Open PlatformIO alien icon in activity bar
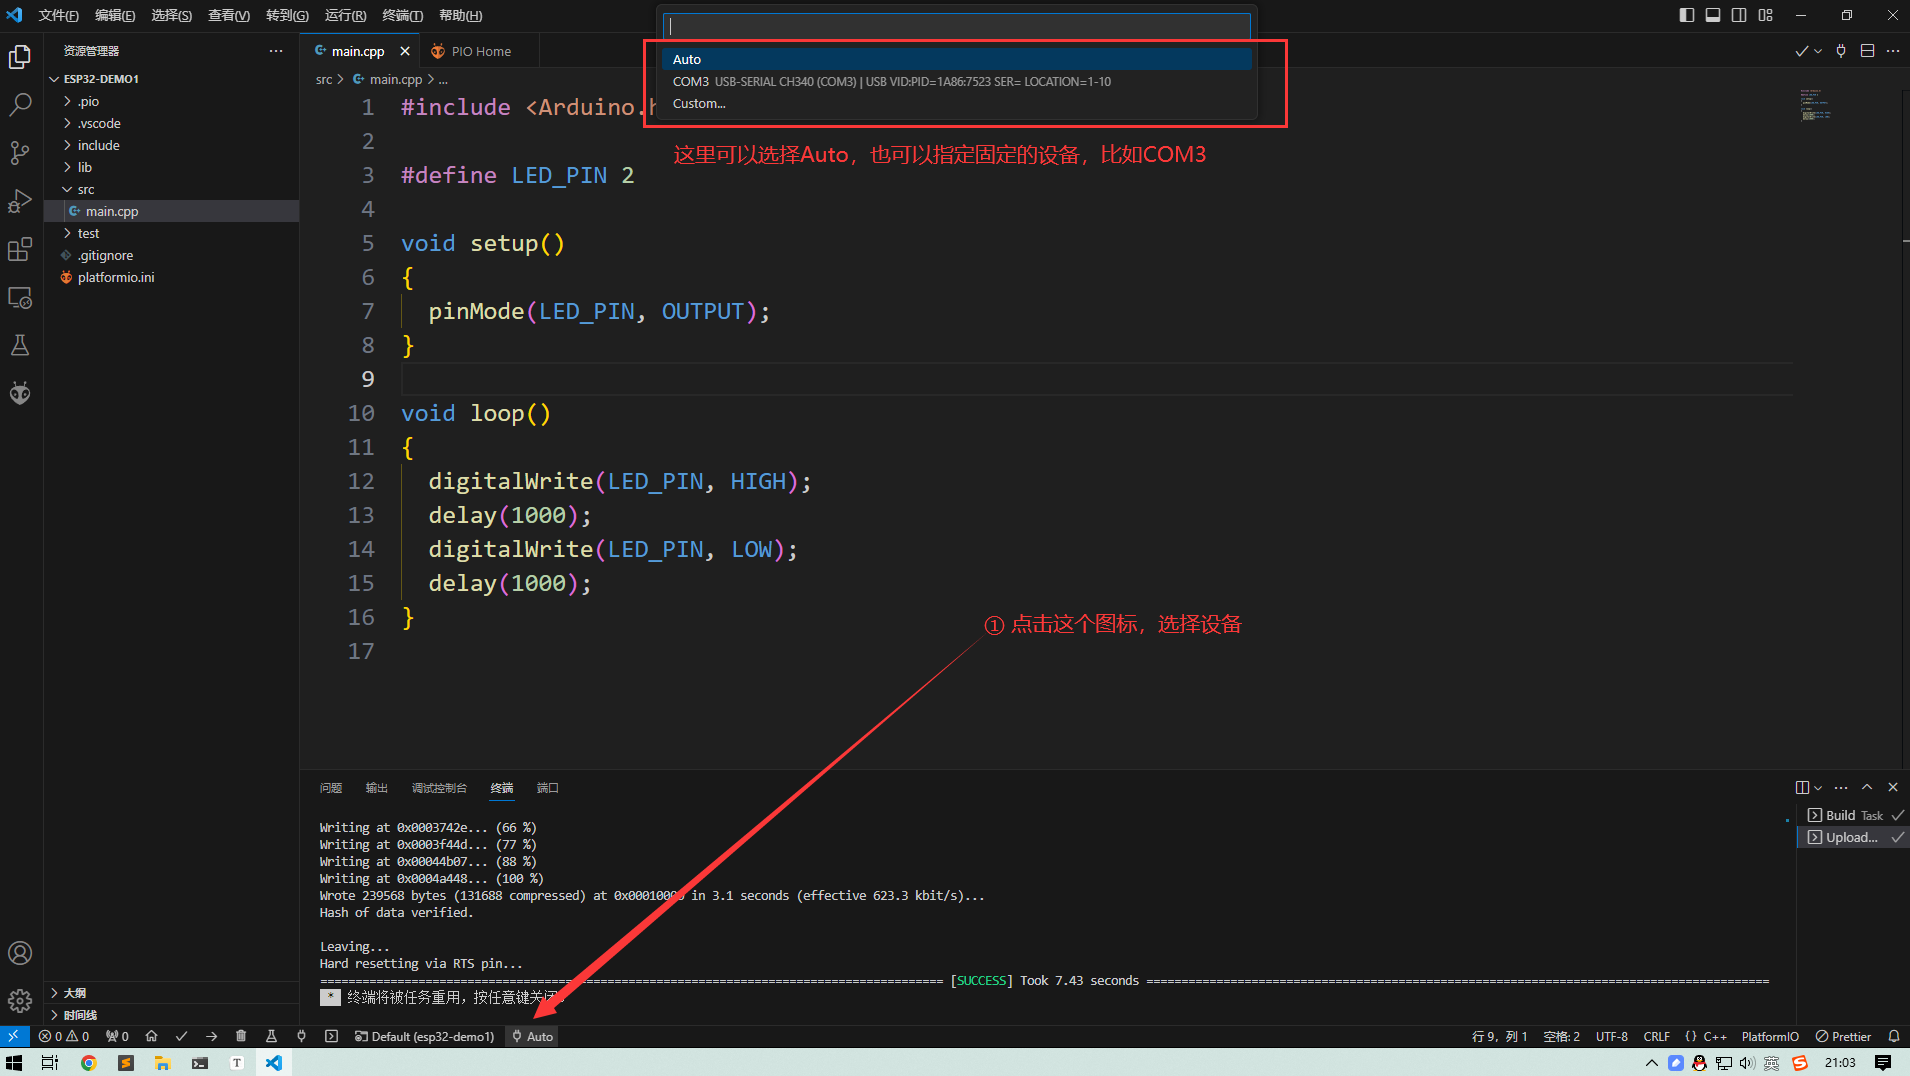The height and width of the screenshot is (1076, 1910). [20, 393]
